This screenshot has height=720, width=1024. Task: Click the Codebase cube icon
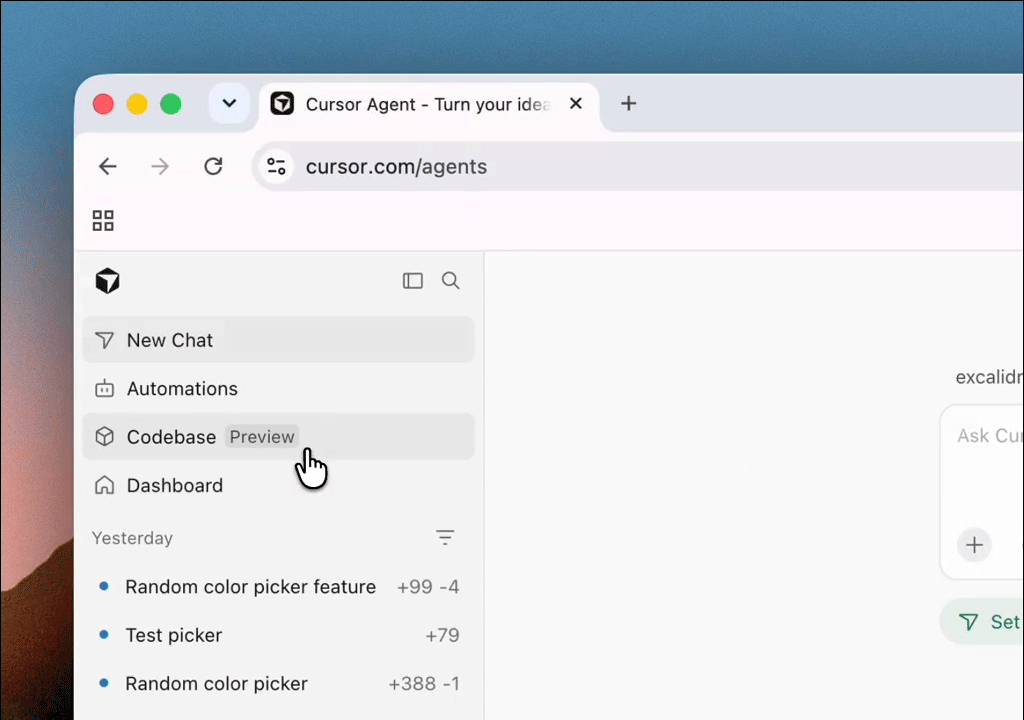point(104,436)
